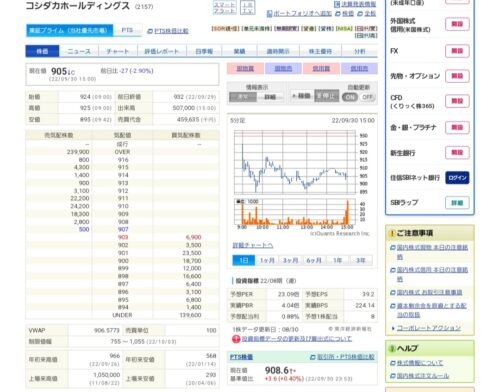Click the FX 開設 button
Image resolution: width=500 pixels, height=392 pixels.
click(457, 51)
